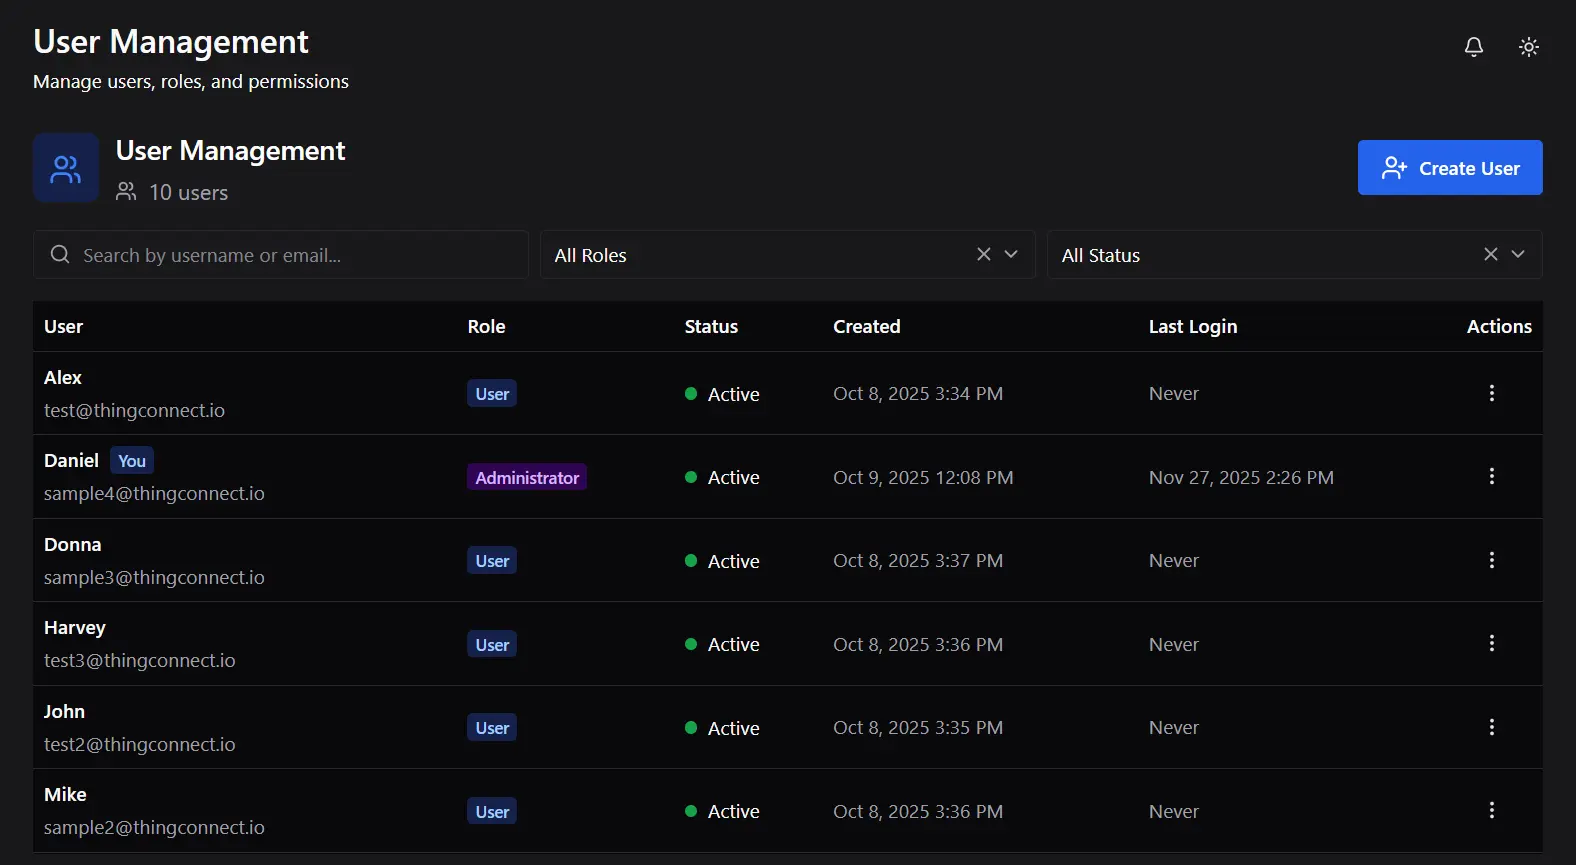Open actions menu for Alex
The height and width of the screenshot is (865, 1576).
click(1491, 393)
